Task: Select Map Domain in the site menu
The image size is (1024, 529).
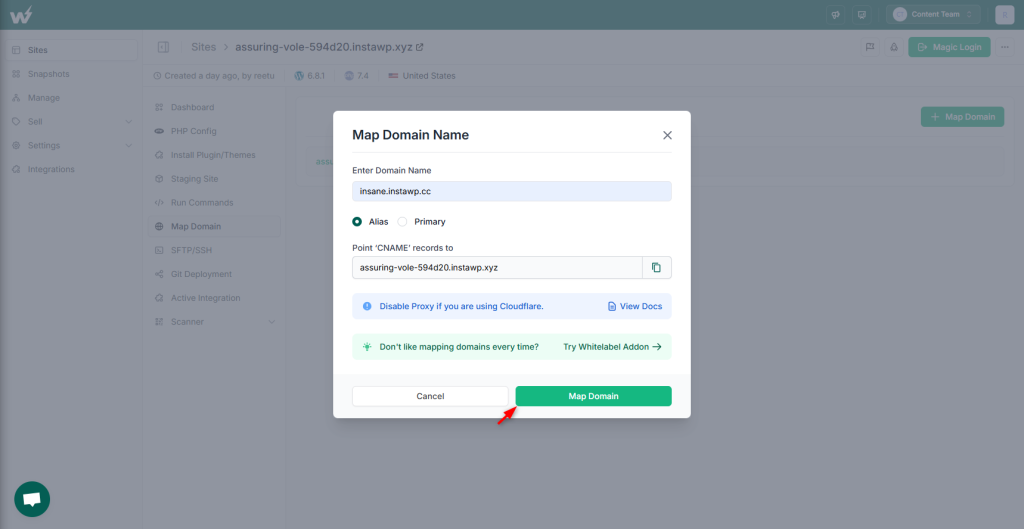Action: click(214, 227)
